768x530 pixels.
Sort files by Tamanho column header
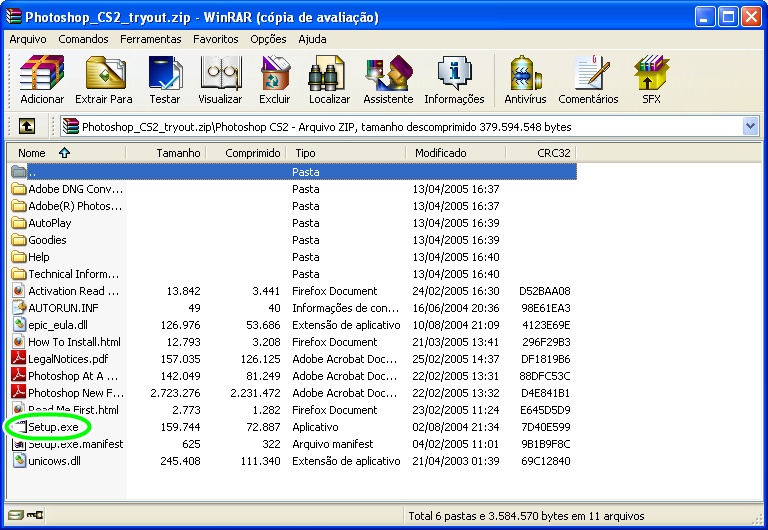point(179,153)
